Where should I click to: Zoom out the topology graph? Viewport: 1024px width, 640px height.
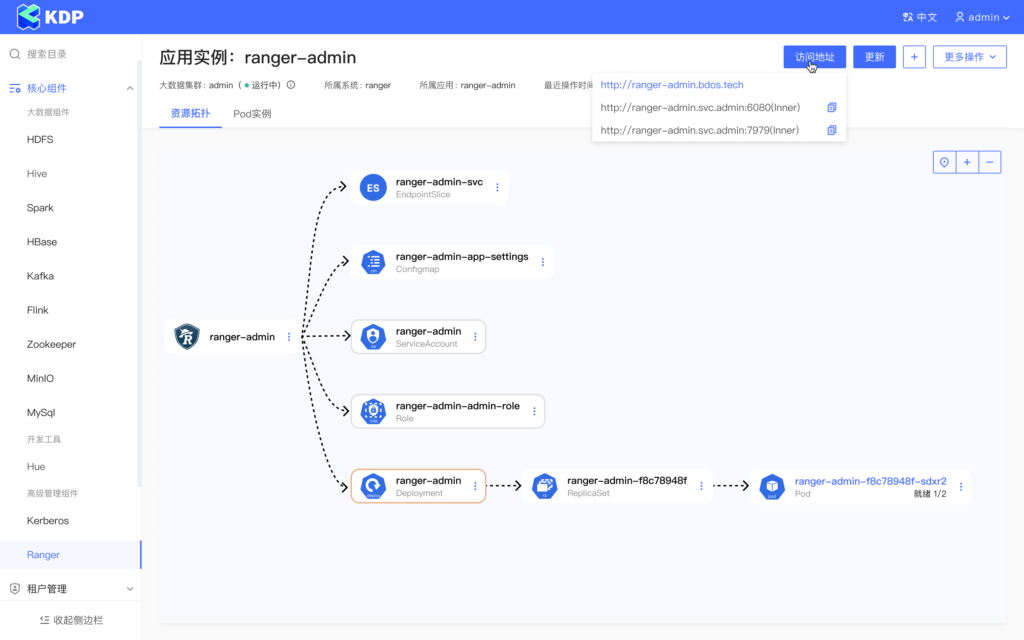[990, 163]
